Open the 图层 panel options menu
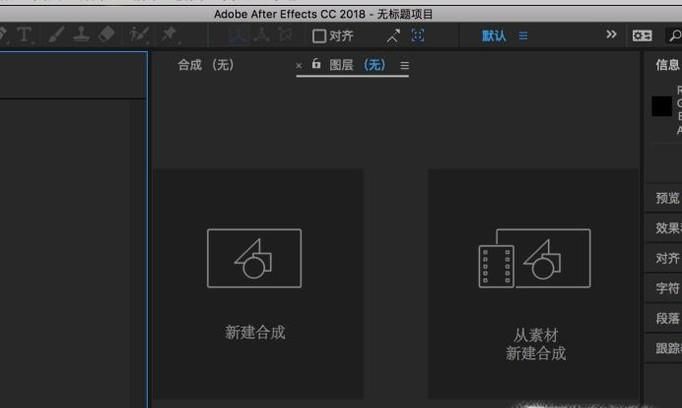This screenshot has height=408, width=682. [x=405, y=66]
